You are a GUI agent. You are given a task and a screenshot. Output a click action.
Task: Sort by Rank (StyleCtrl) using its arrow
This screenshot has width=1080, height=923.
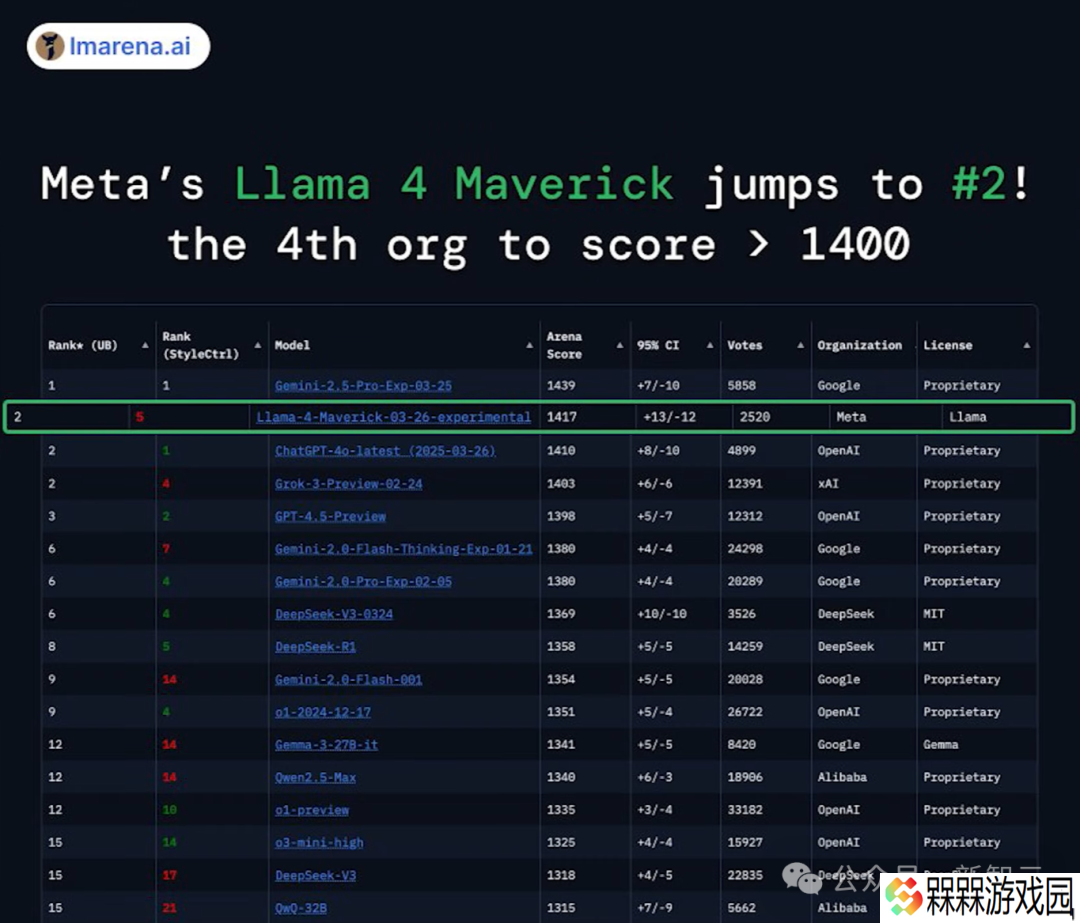click(x=258, y=345)
